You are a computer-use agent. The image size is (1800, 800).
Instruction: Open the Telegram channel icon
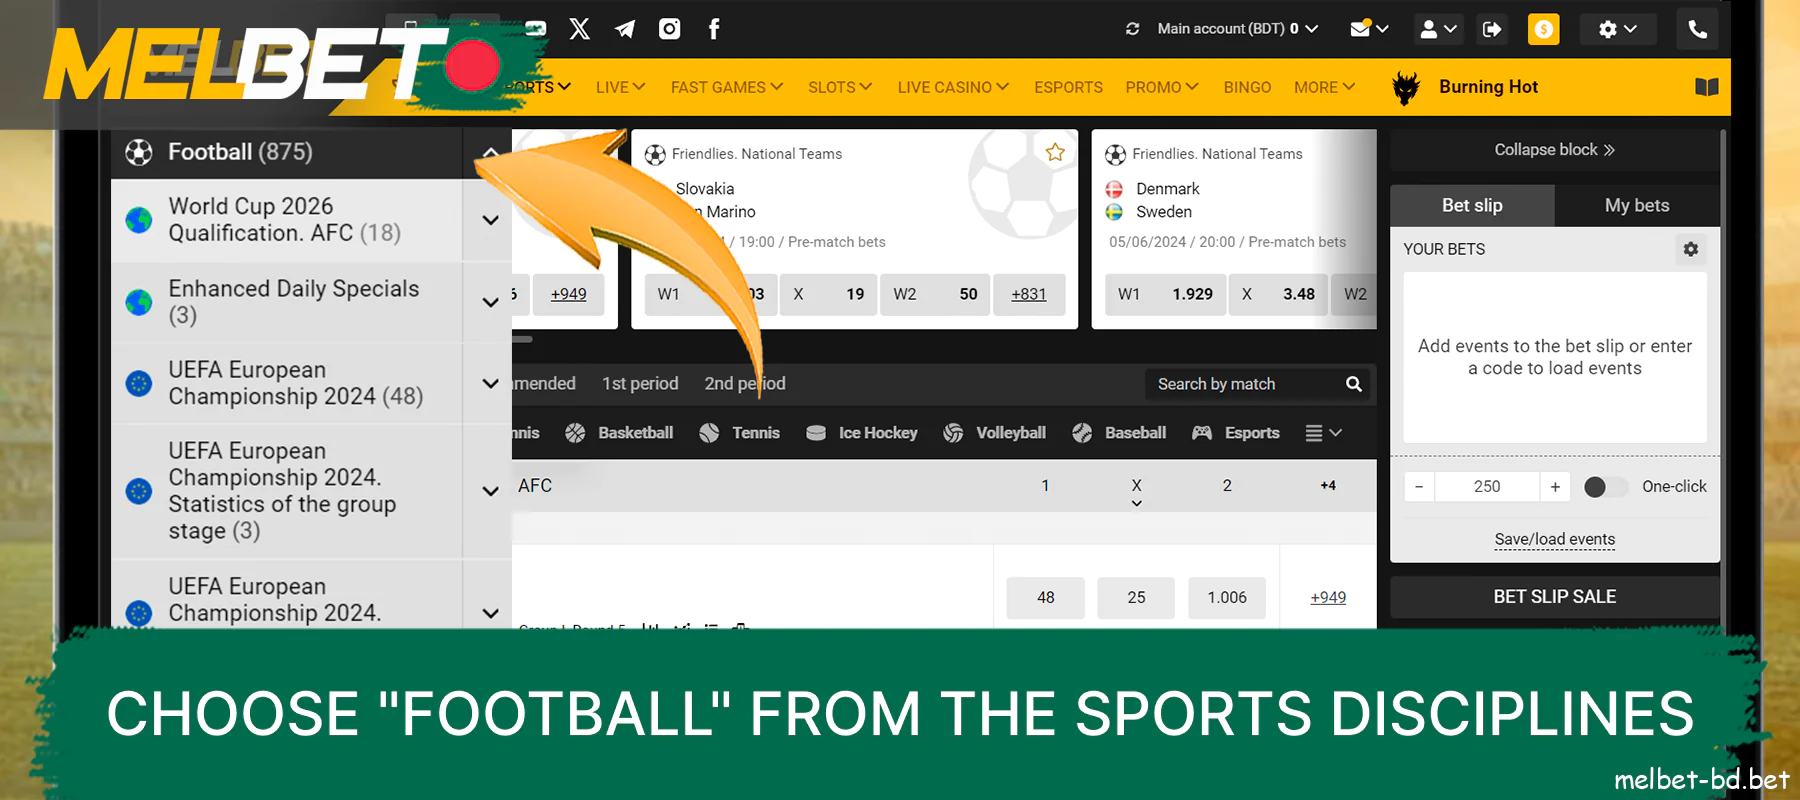point(625,29)
